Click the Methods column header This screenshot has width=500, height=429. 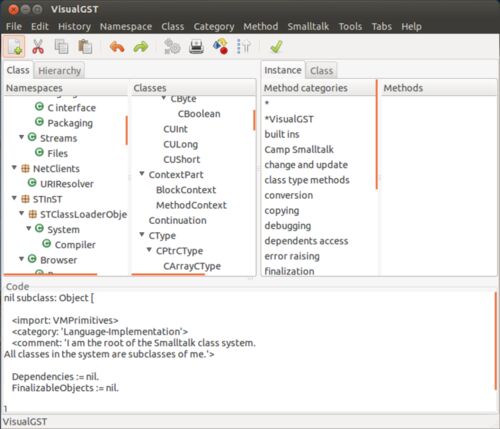click(x=438, y=88)
